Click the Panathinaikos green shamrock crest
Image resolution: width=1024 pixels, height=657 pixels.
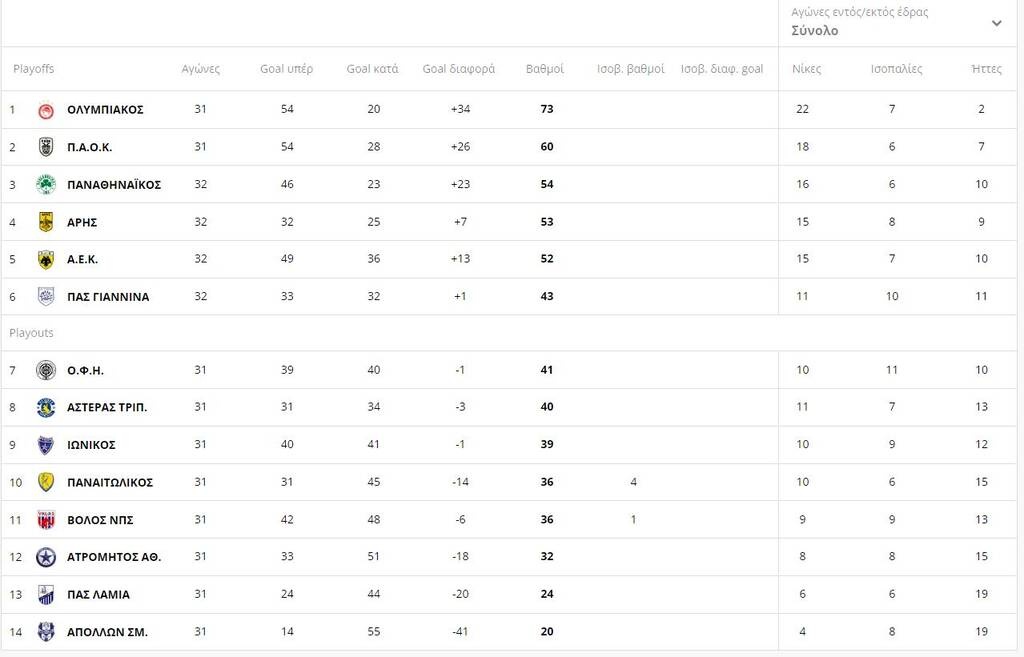pos(46,185)
